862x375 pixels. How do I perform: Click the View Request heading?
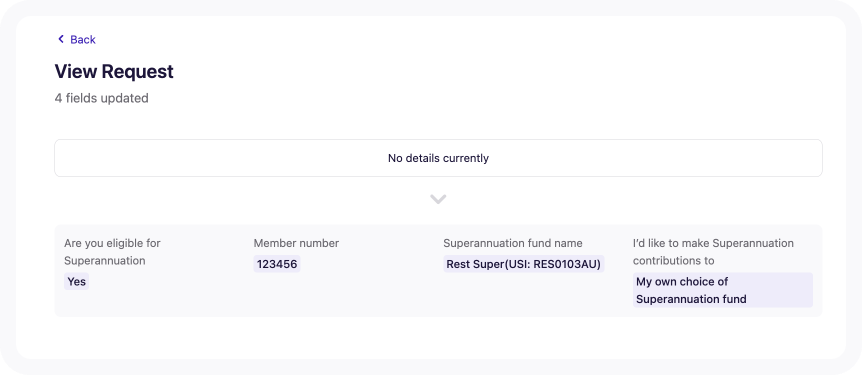click(x=114, y=71)
